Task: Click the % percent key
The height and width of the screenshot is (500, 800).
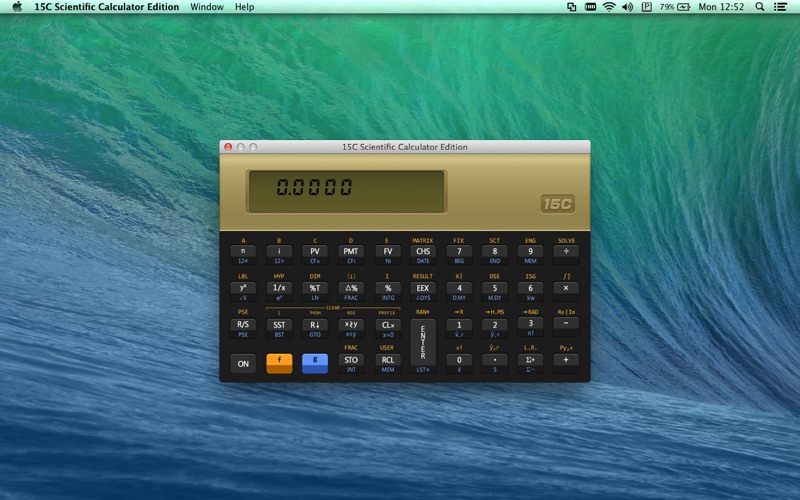Action: [387, 291]
